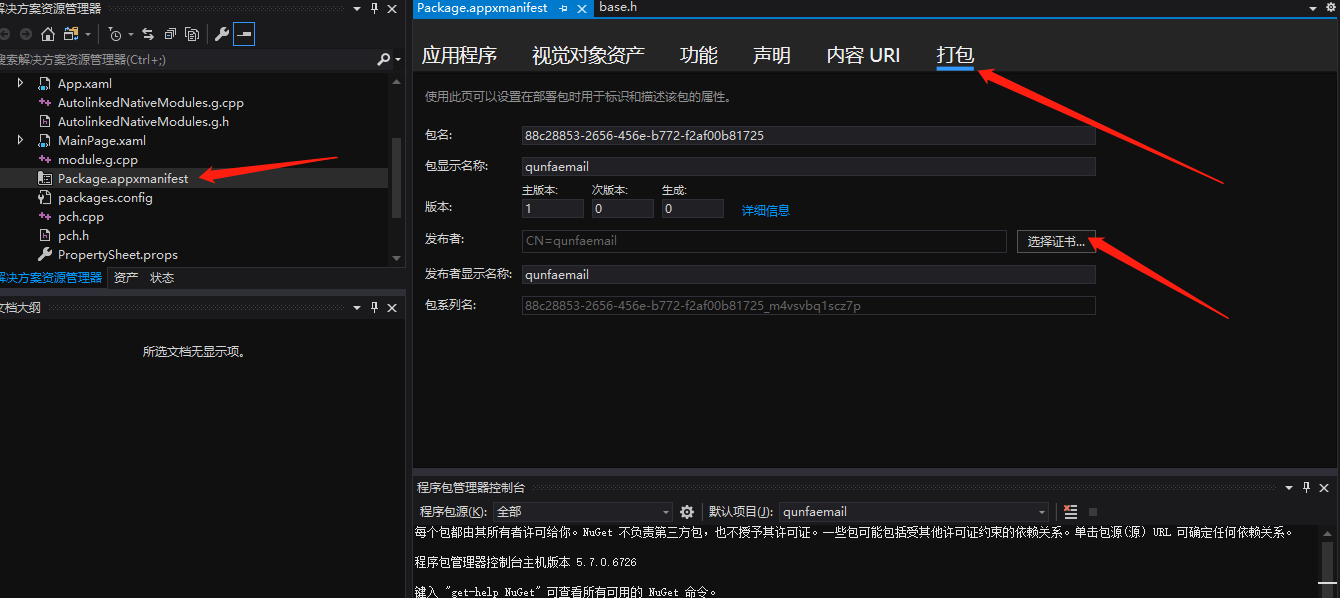Open the 声明 tab in manifest editor
Screen dimensions: 1340x598
pos(771,55)
